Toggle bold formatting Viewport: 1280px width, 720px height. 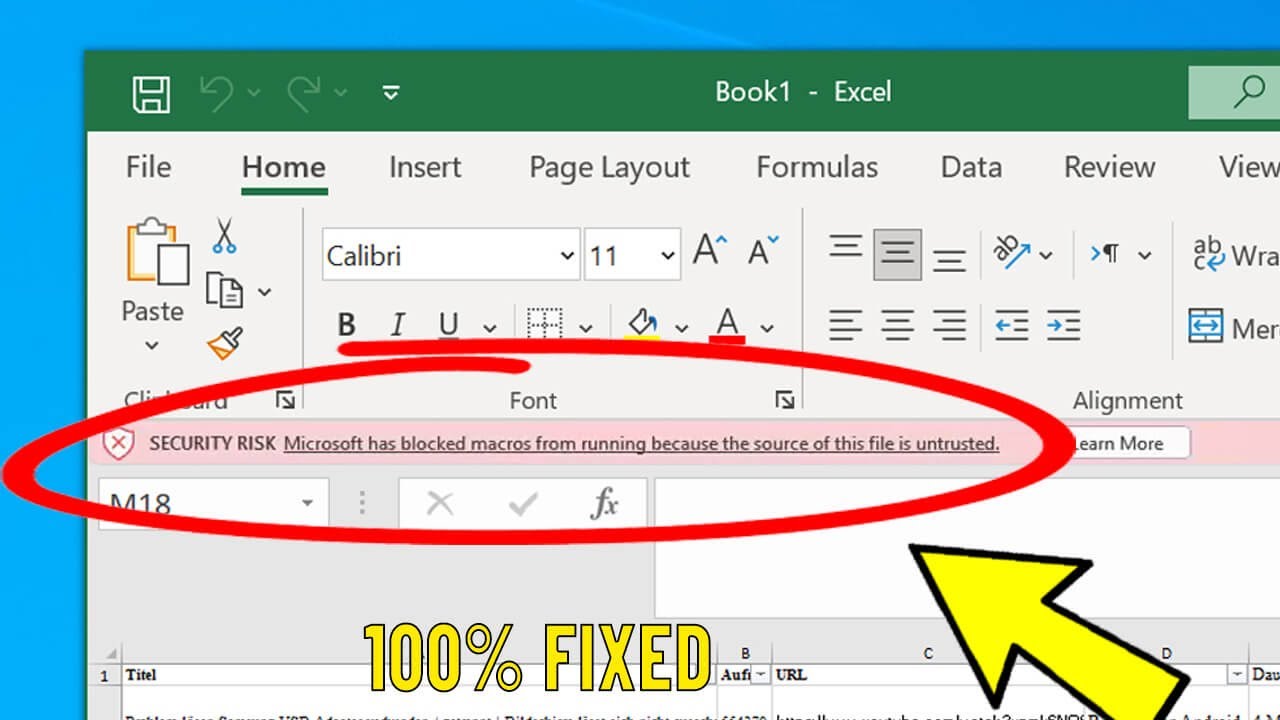tap(347, 325)
